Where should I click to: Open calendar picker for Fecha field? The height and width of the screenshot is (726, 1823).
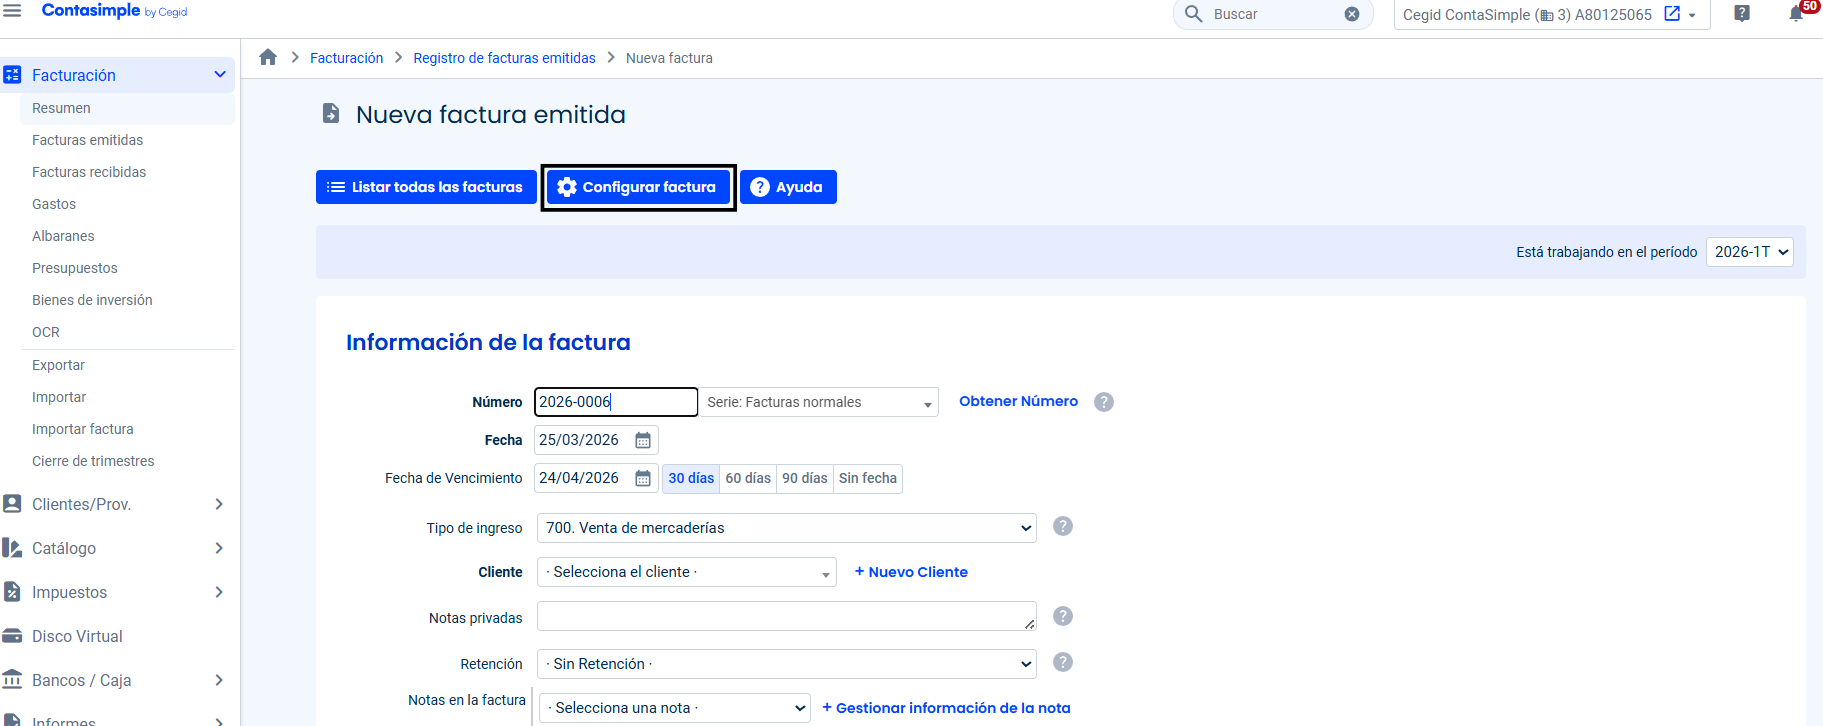tap(643, 441)
